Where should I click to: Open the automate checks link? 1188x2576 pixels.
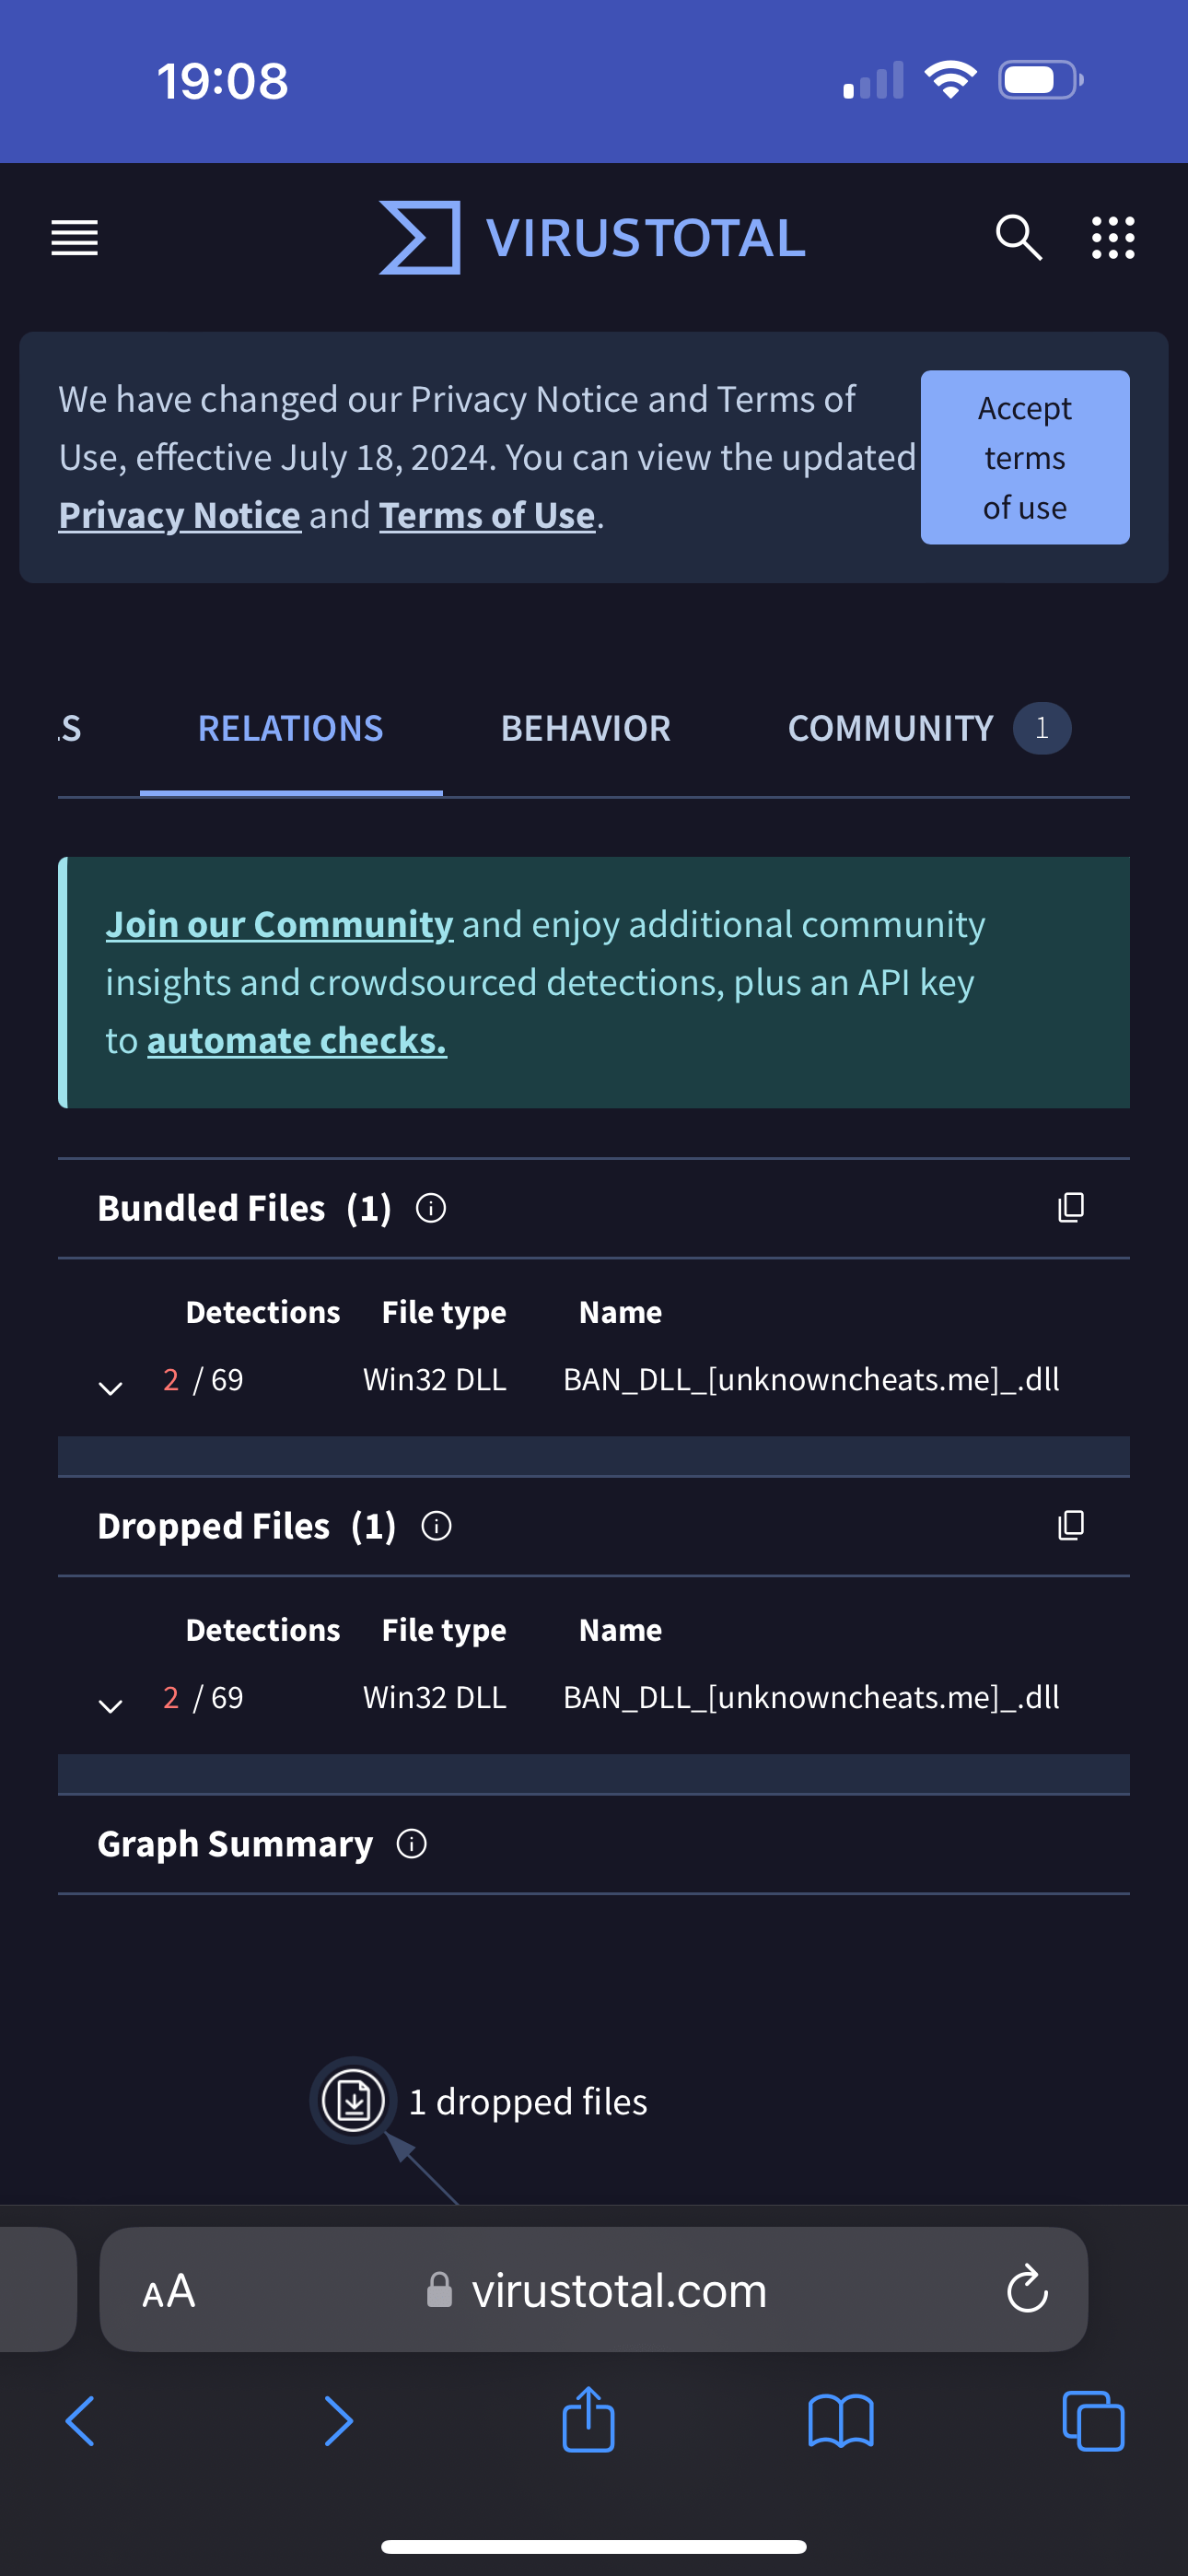[297, 1041]
